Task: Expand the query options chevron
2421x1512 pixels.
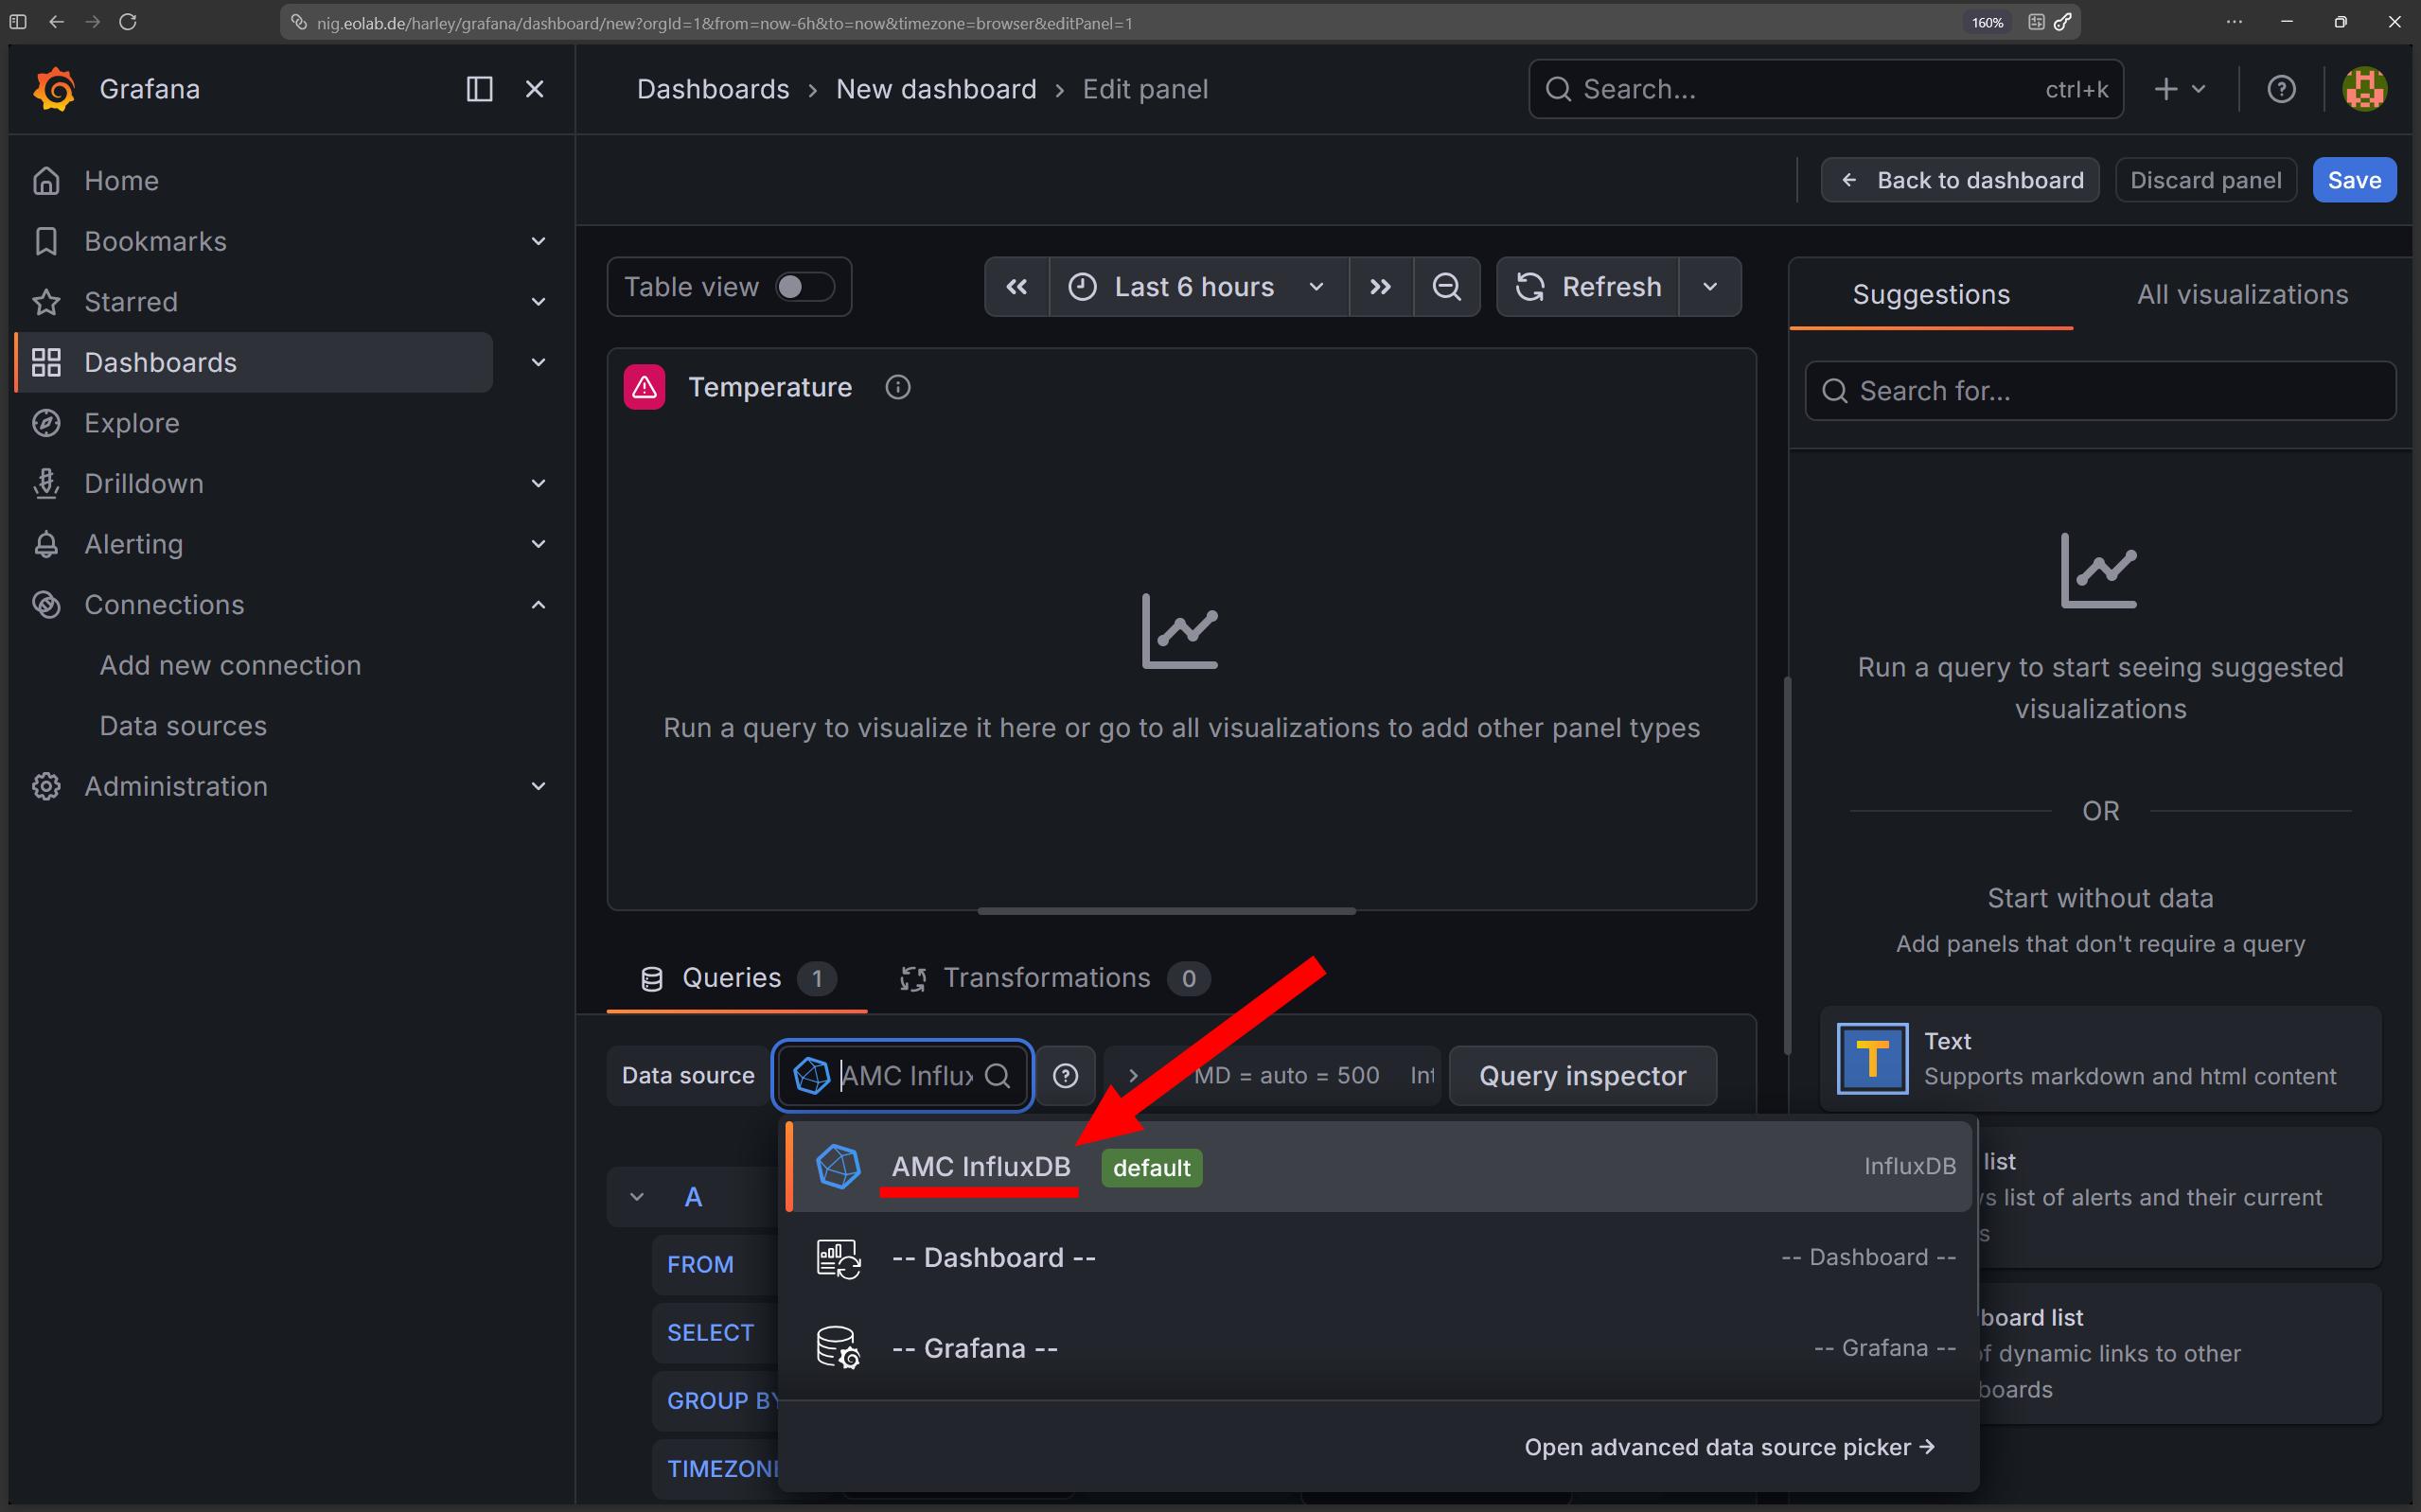Action: click(1133, 1076)
